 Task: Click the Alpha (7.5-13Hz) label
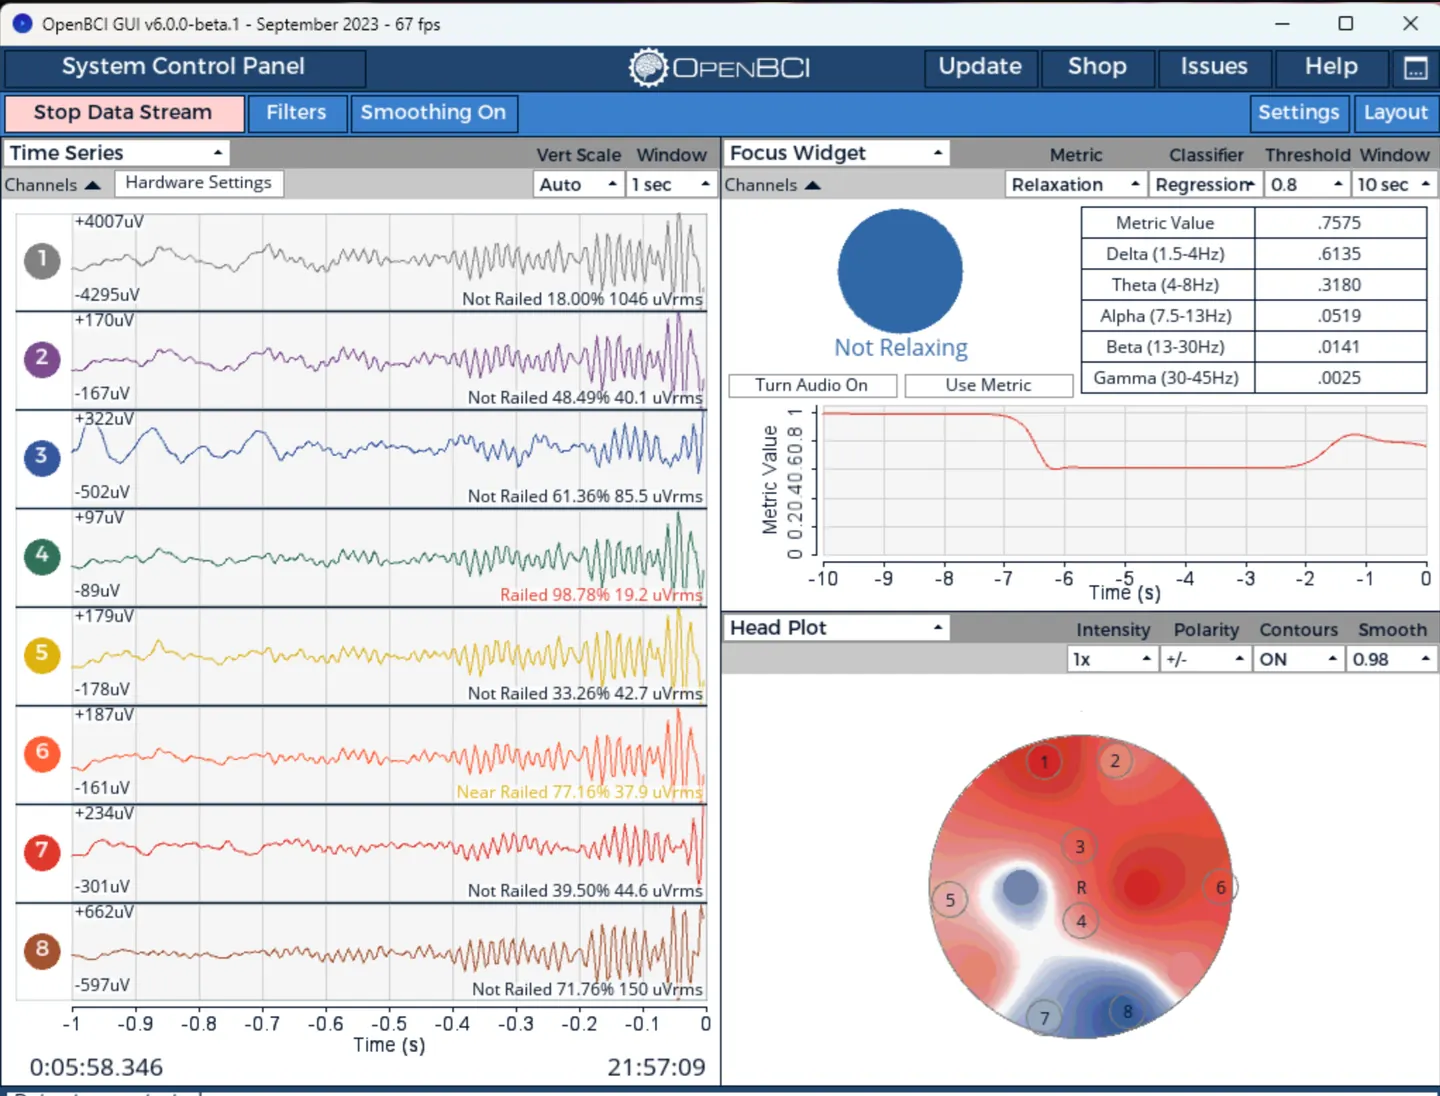tap(1166, 316)
